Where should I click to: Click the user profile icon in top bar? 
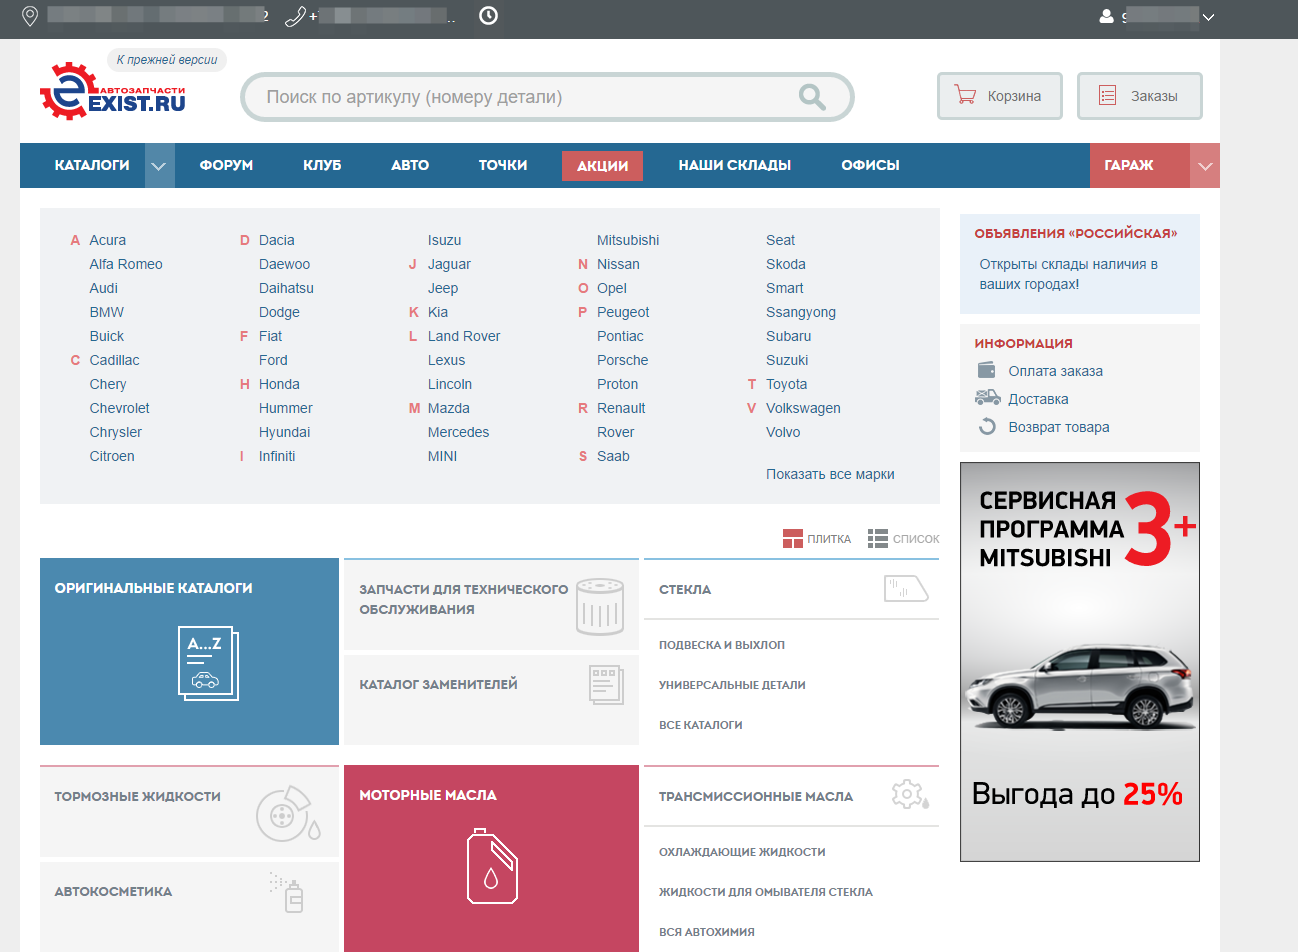(x=1106, y=17)
